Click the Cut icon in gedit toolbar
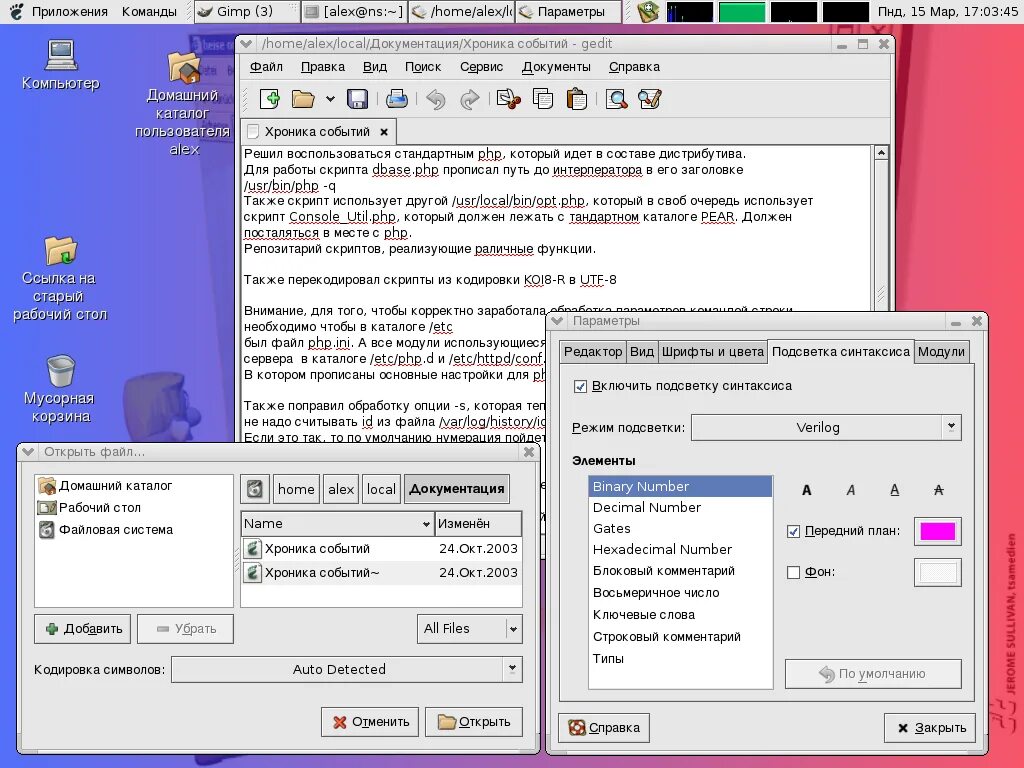This screenshot has height=768, width=1024. click(509, 99)
